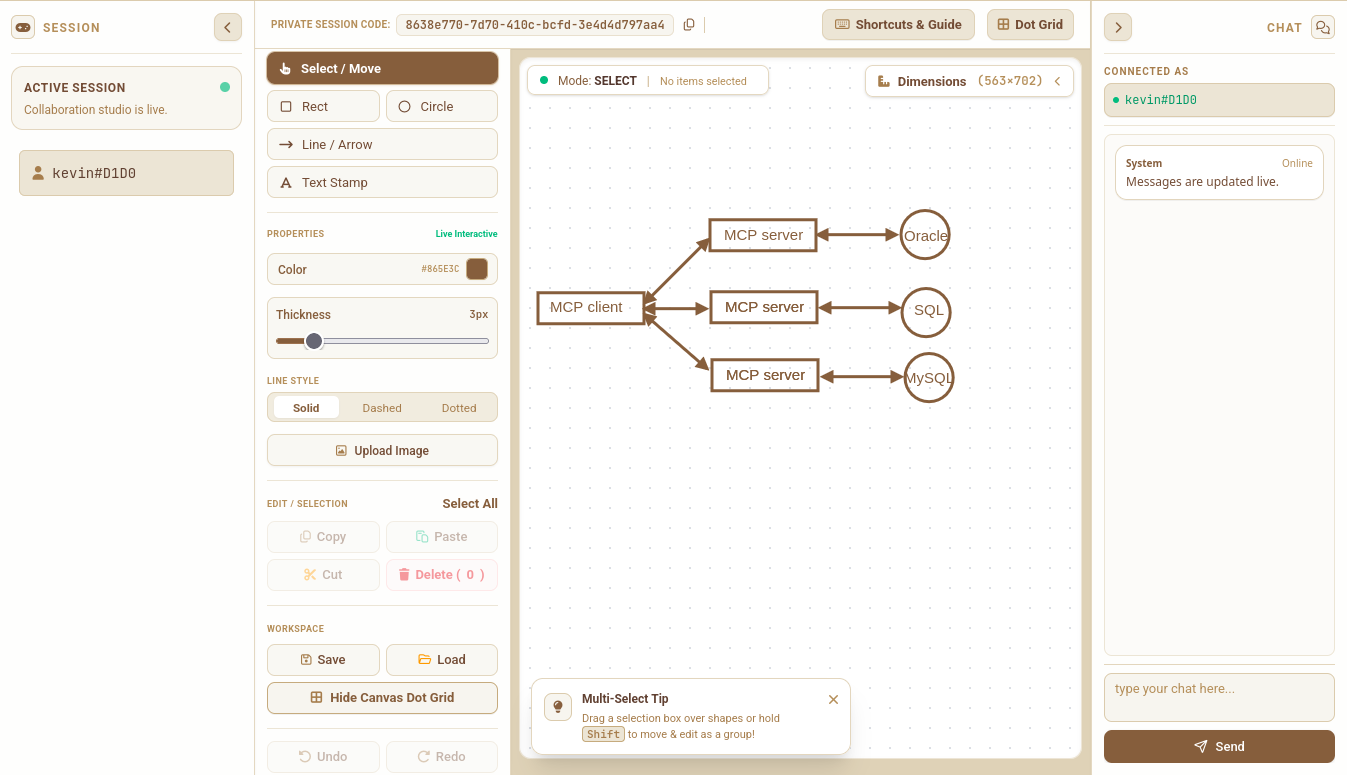Activate the Select / Move tool

pos(382,68)
